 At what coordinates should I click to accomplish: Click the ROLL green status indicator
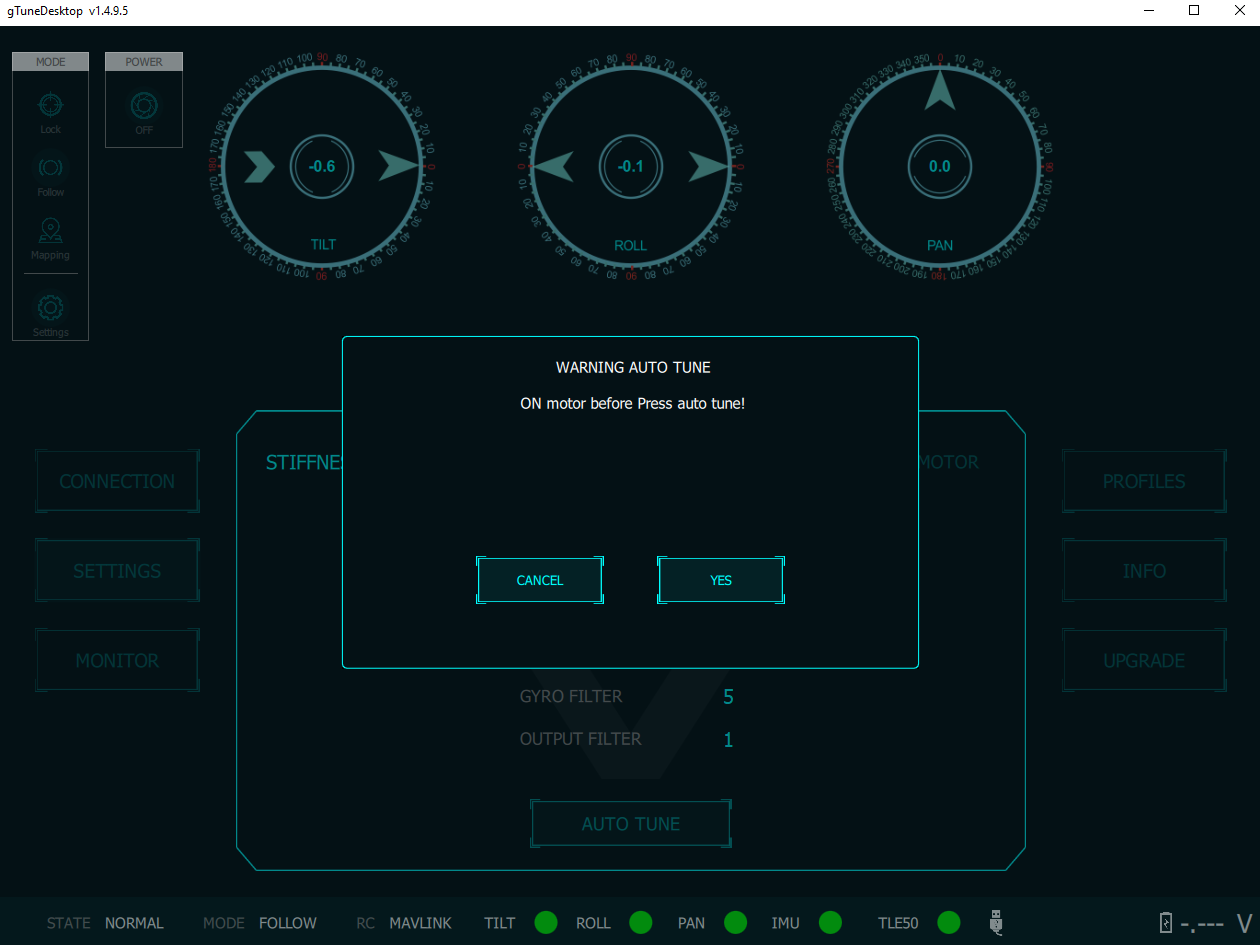click(x=640, y=922)
